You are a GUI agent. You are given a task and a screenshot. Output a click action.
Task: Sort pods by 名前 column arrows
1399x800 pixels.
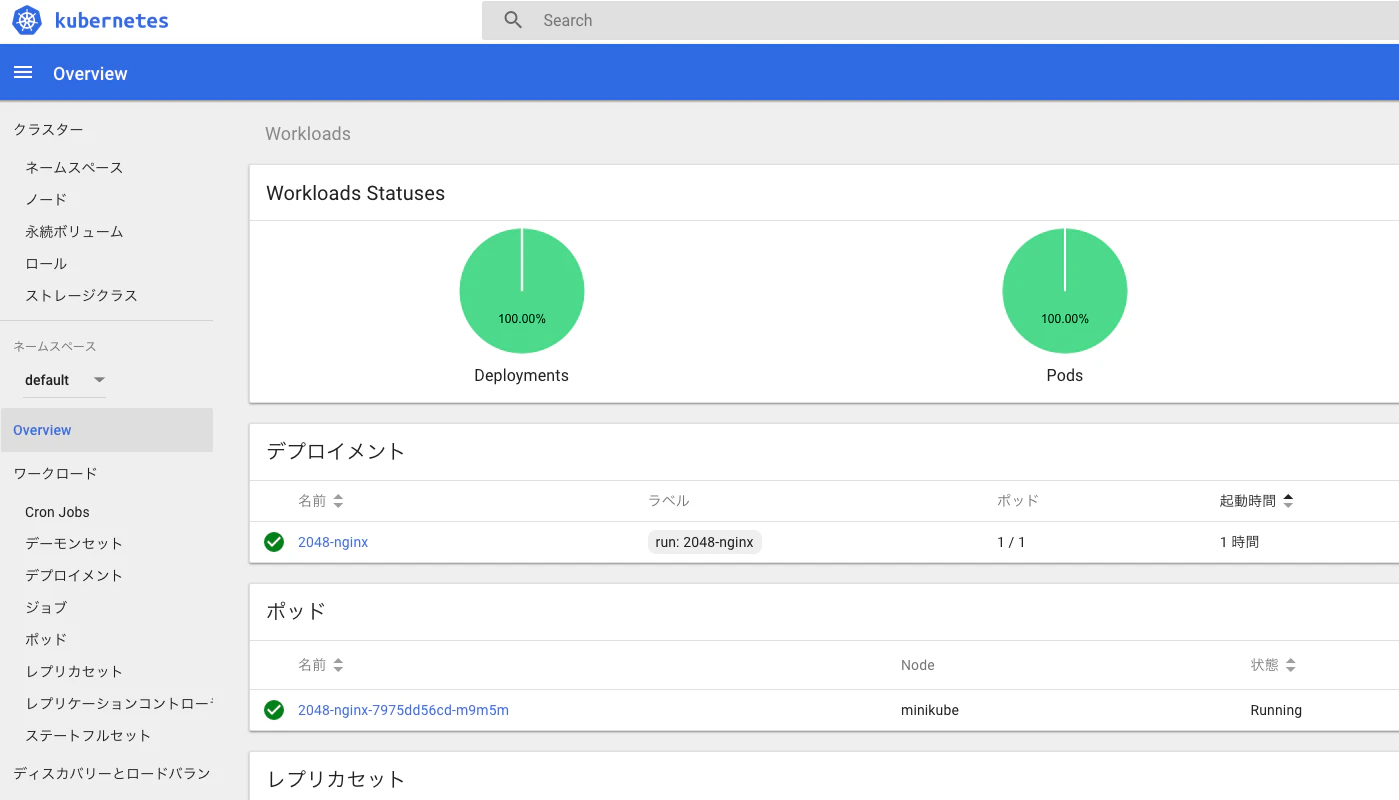[338, 665]
